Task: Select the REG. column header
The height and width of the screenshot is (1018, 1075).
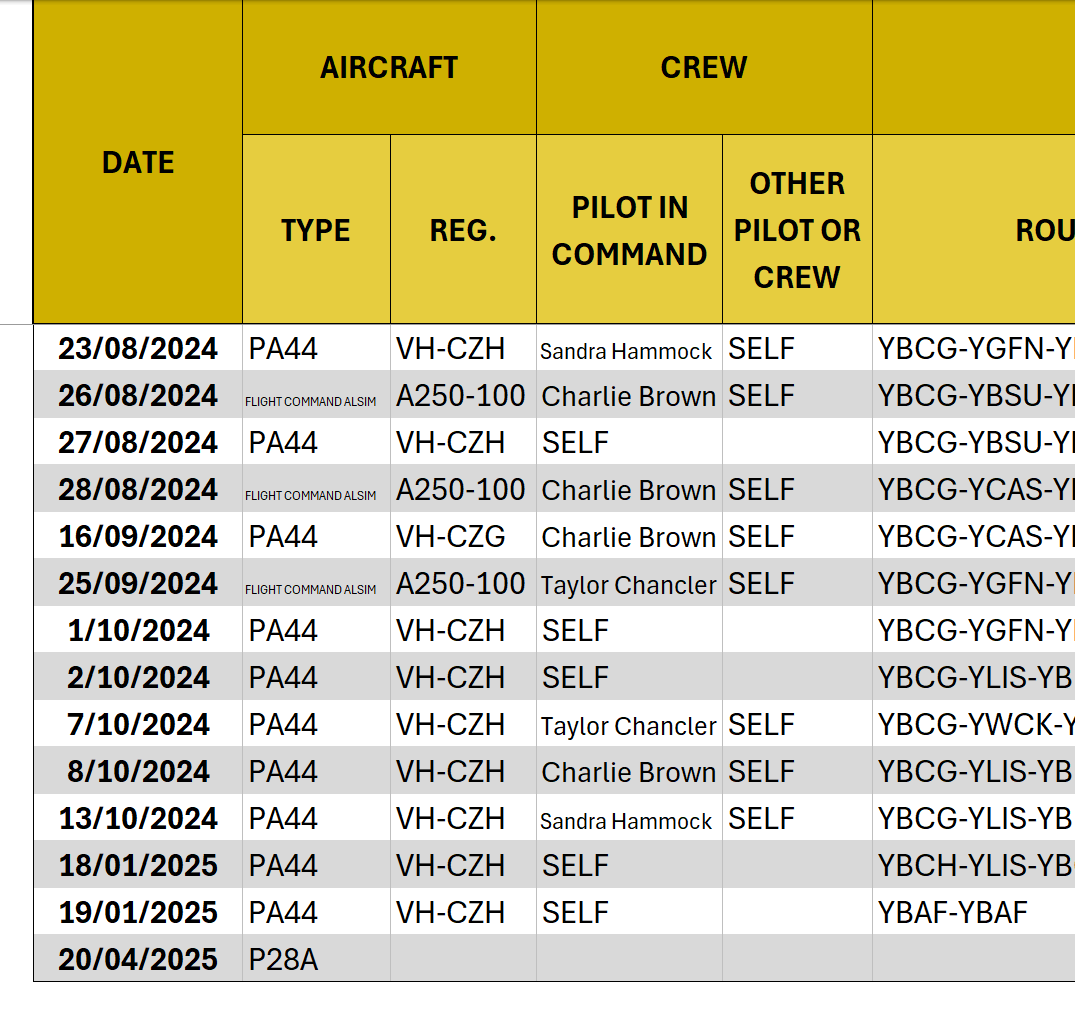Action: [463, 230]
